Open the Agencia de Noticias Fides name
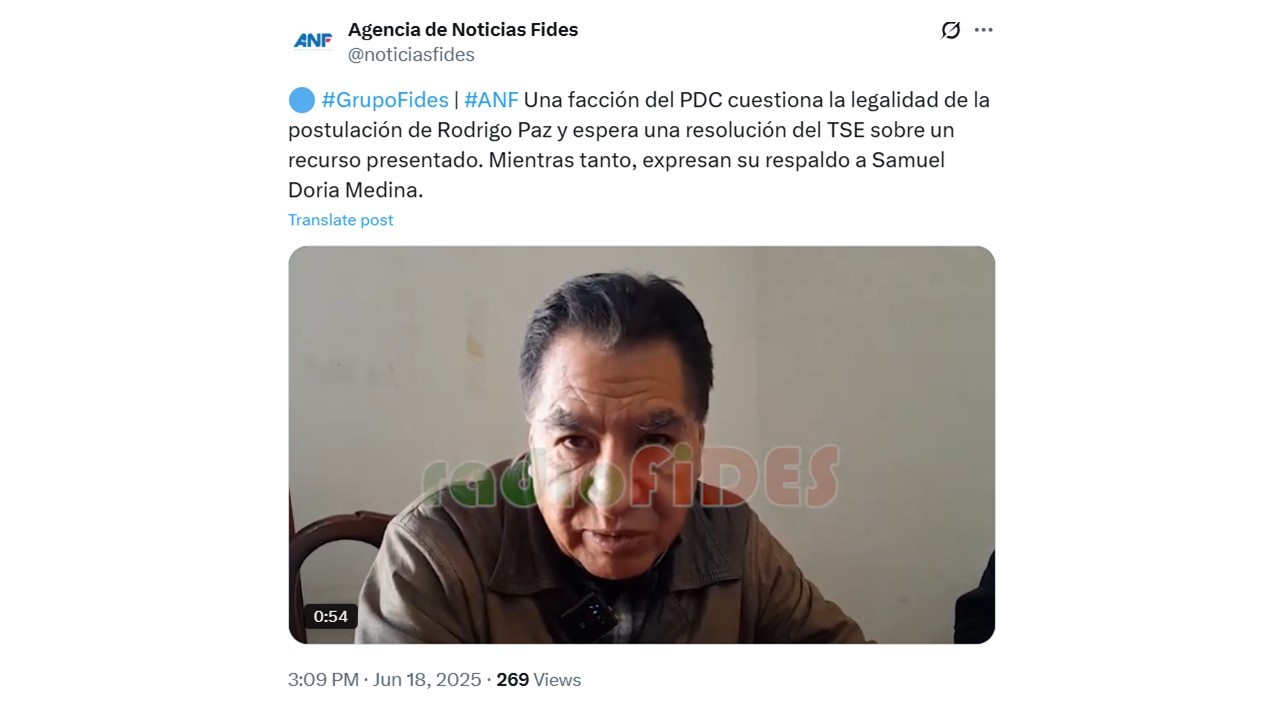 tap(463, 30)
